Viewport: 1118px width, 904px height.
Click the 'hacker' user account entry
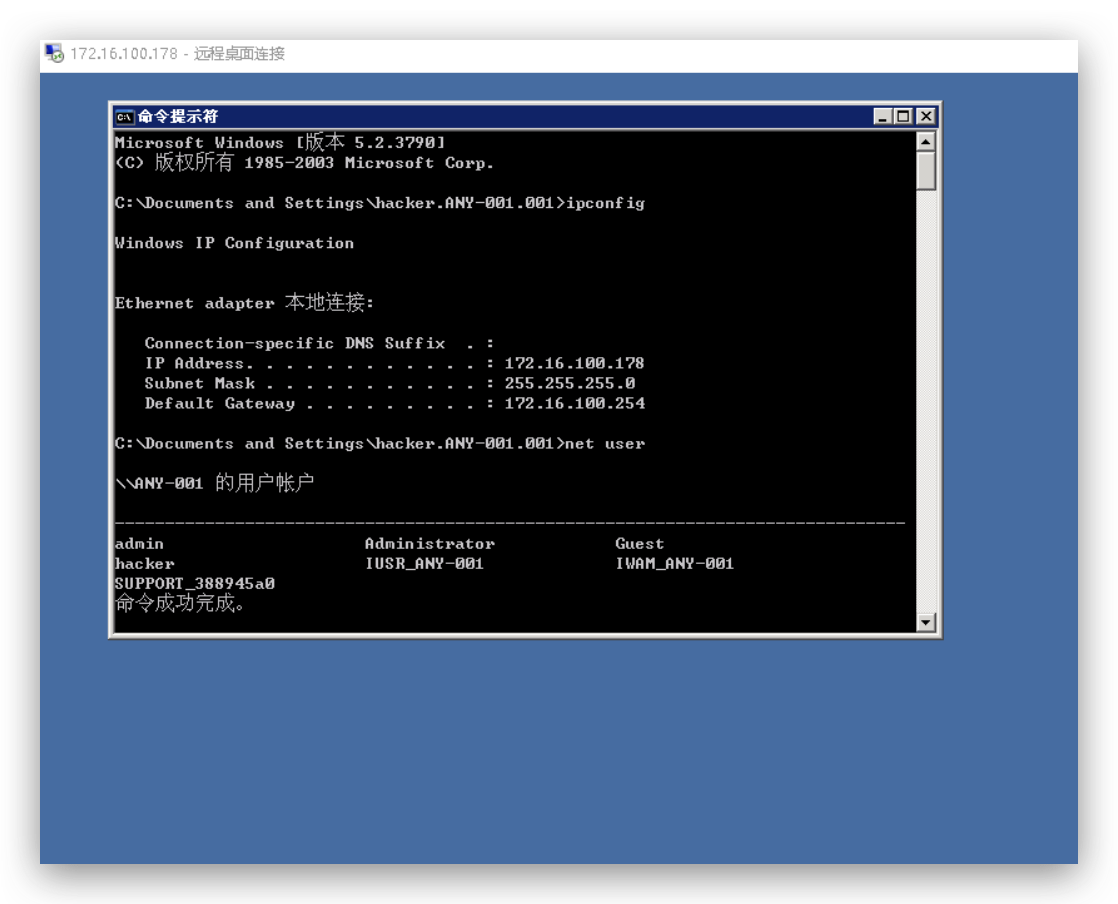pyautogui.click(x=145, y=563)
